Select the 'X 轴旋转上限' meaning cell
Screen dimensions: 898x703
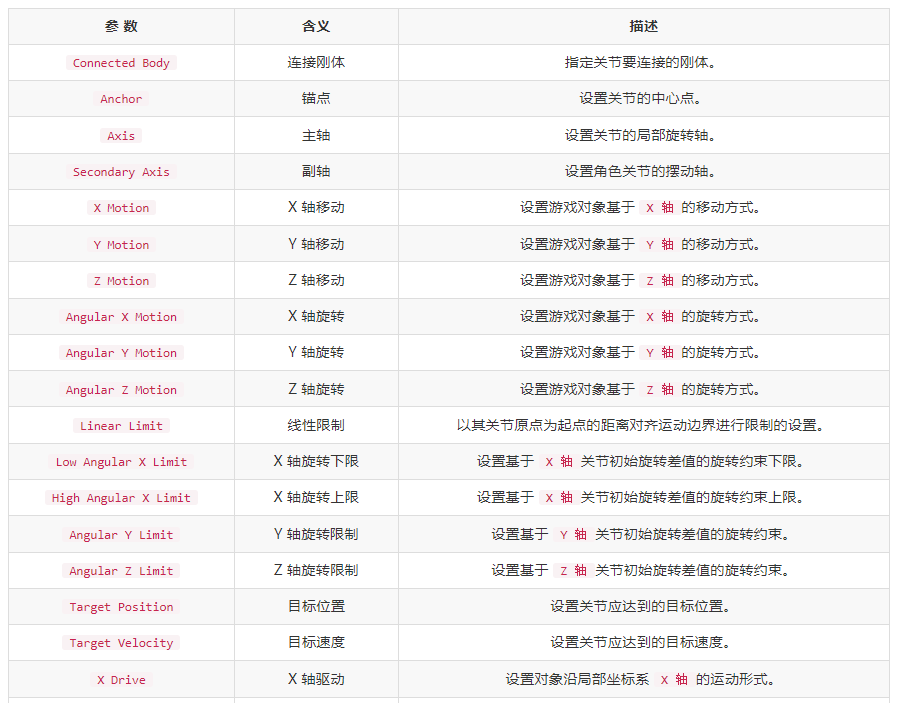316,497
